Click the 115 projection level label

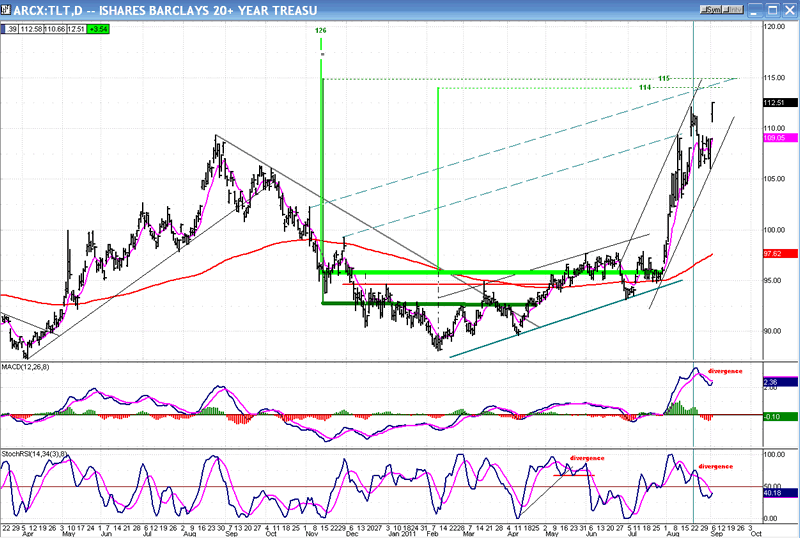tap(663, 78)
